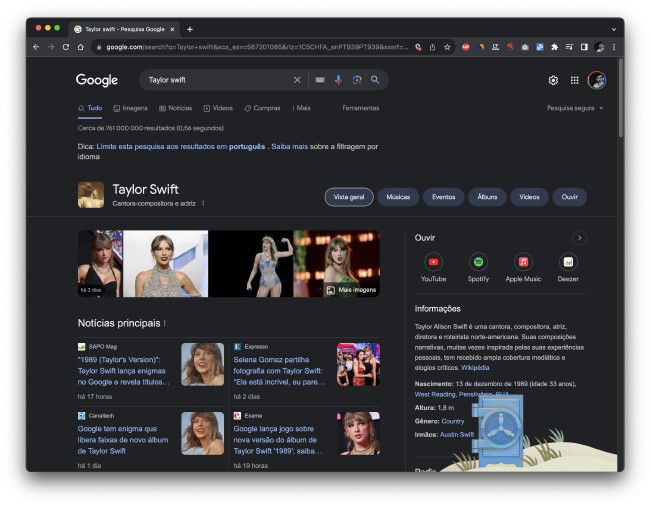Image resolution: width=650 pixels, height=506 pixels.
Task: Open Google settings gear icon
Action: [553, 80]
